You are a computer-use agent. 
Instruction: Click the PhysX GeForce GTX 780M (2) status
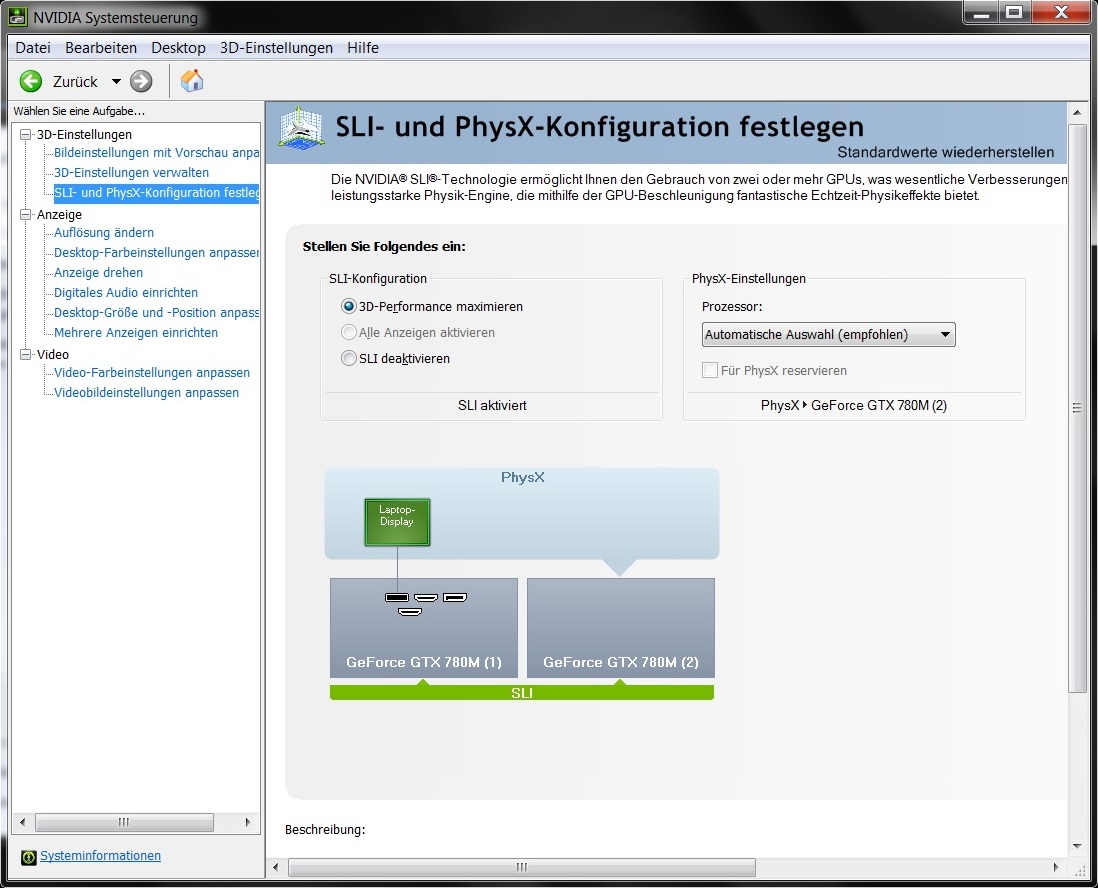(x=854, y=405)
